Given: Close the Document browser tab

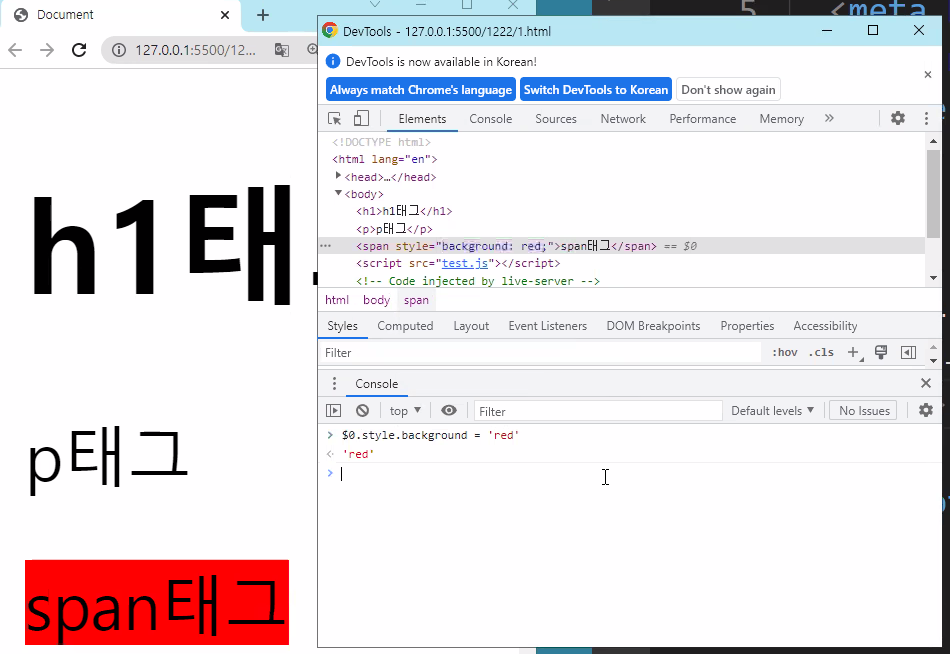Looking at the screenshot, I should (225, 15).
